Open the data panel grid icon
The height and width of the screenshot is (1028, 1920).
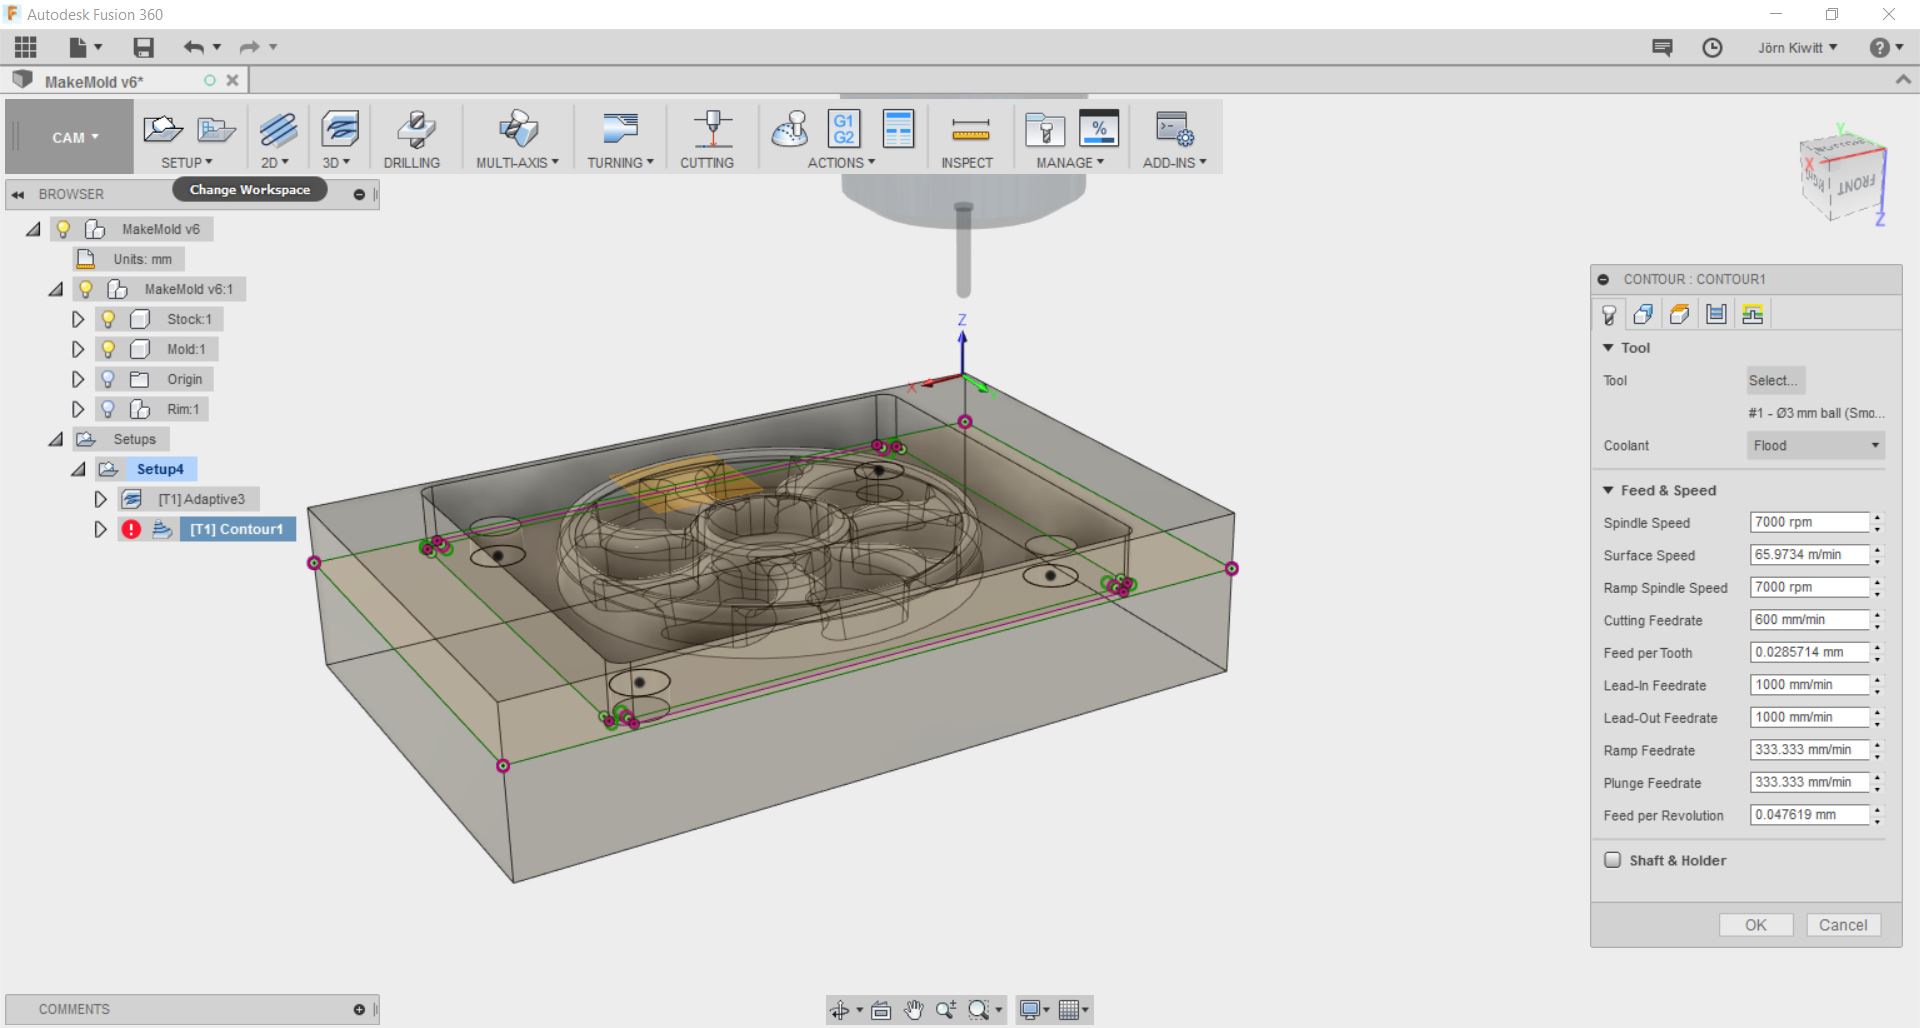tap(26, 47)
